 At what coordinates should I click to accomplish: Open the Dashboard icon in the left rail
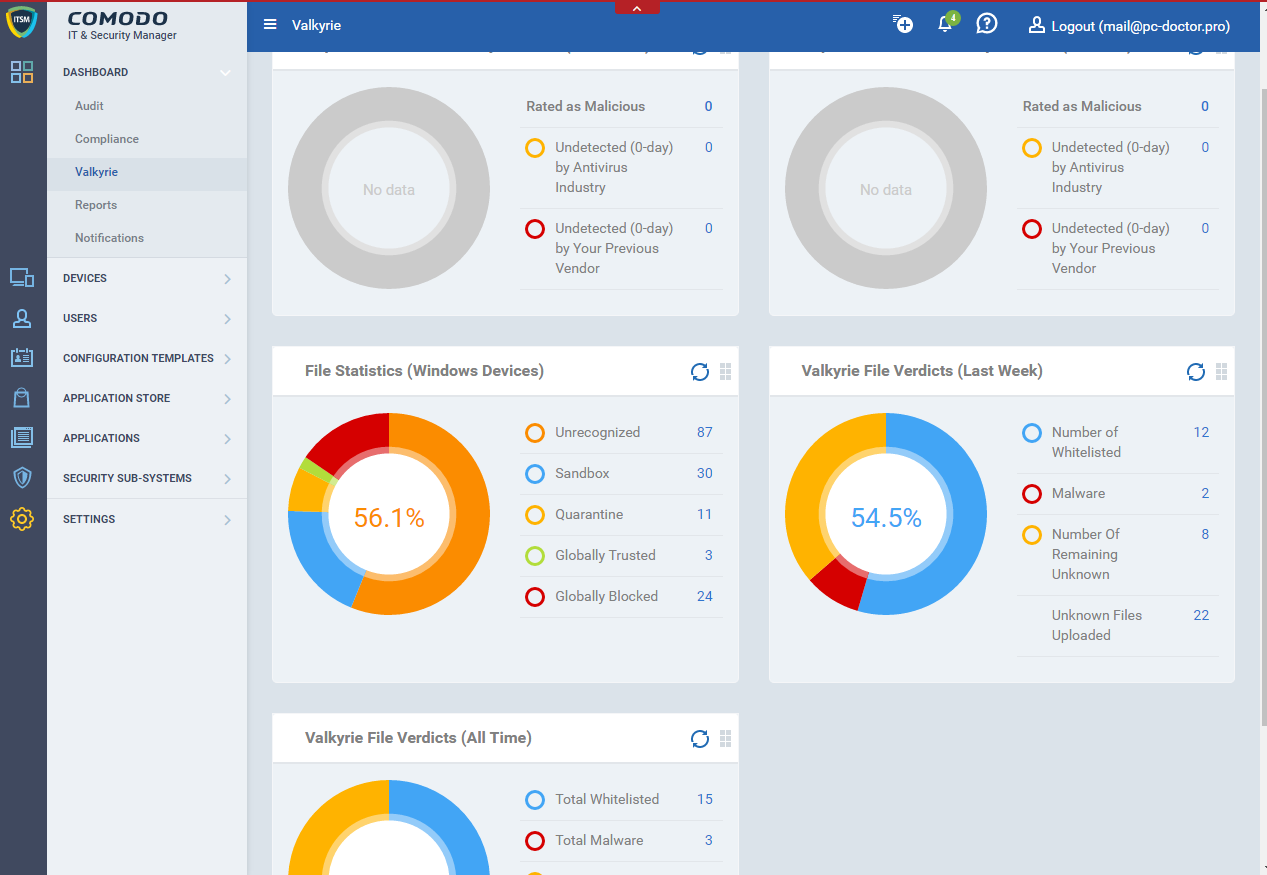click(x=22, y=72)
